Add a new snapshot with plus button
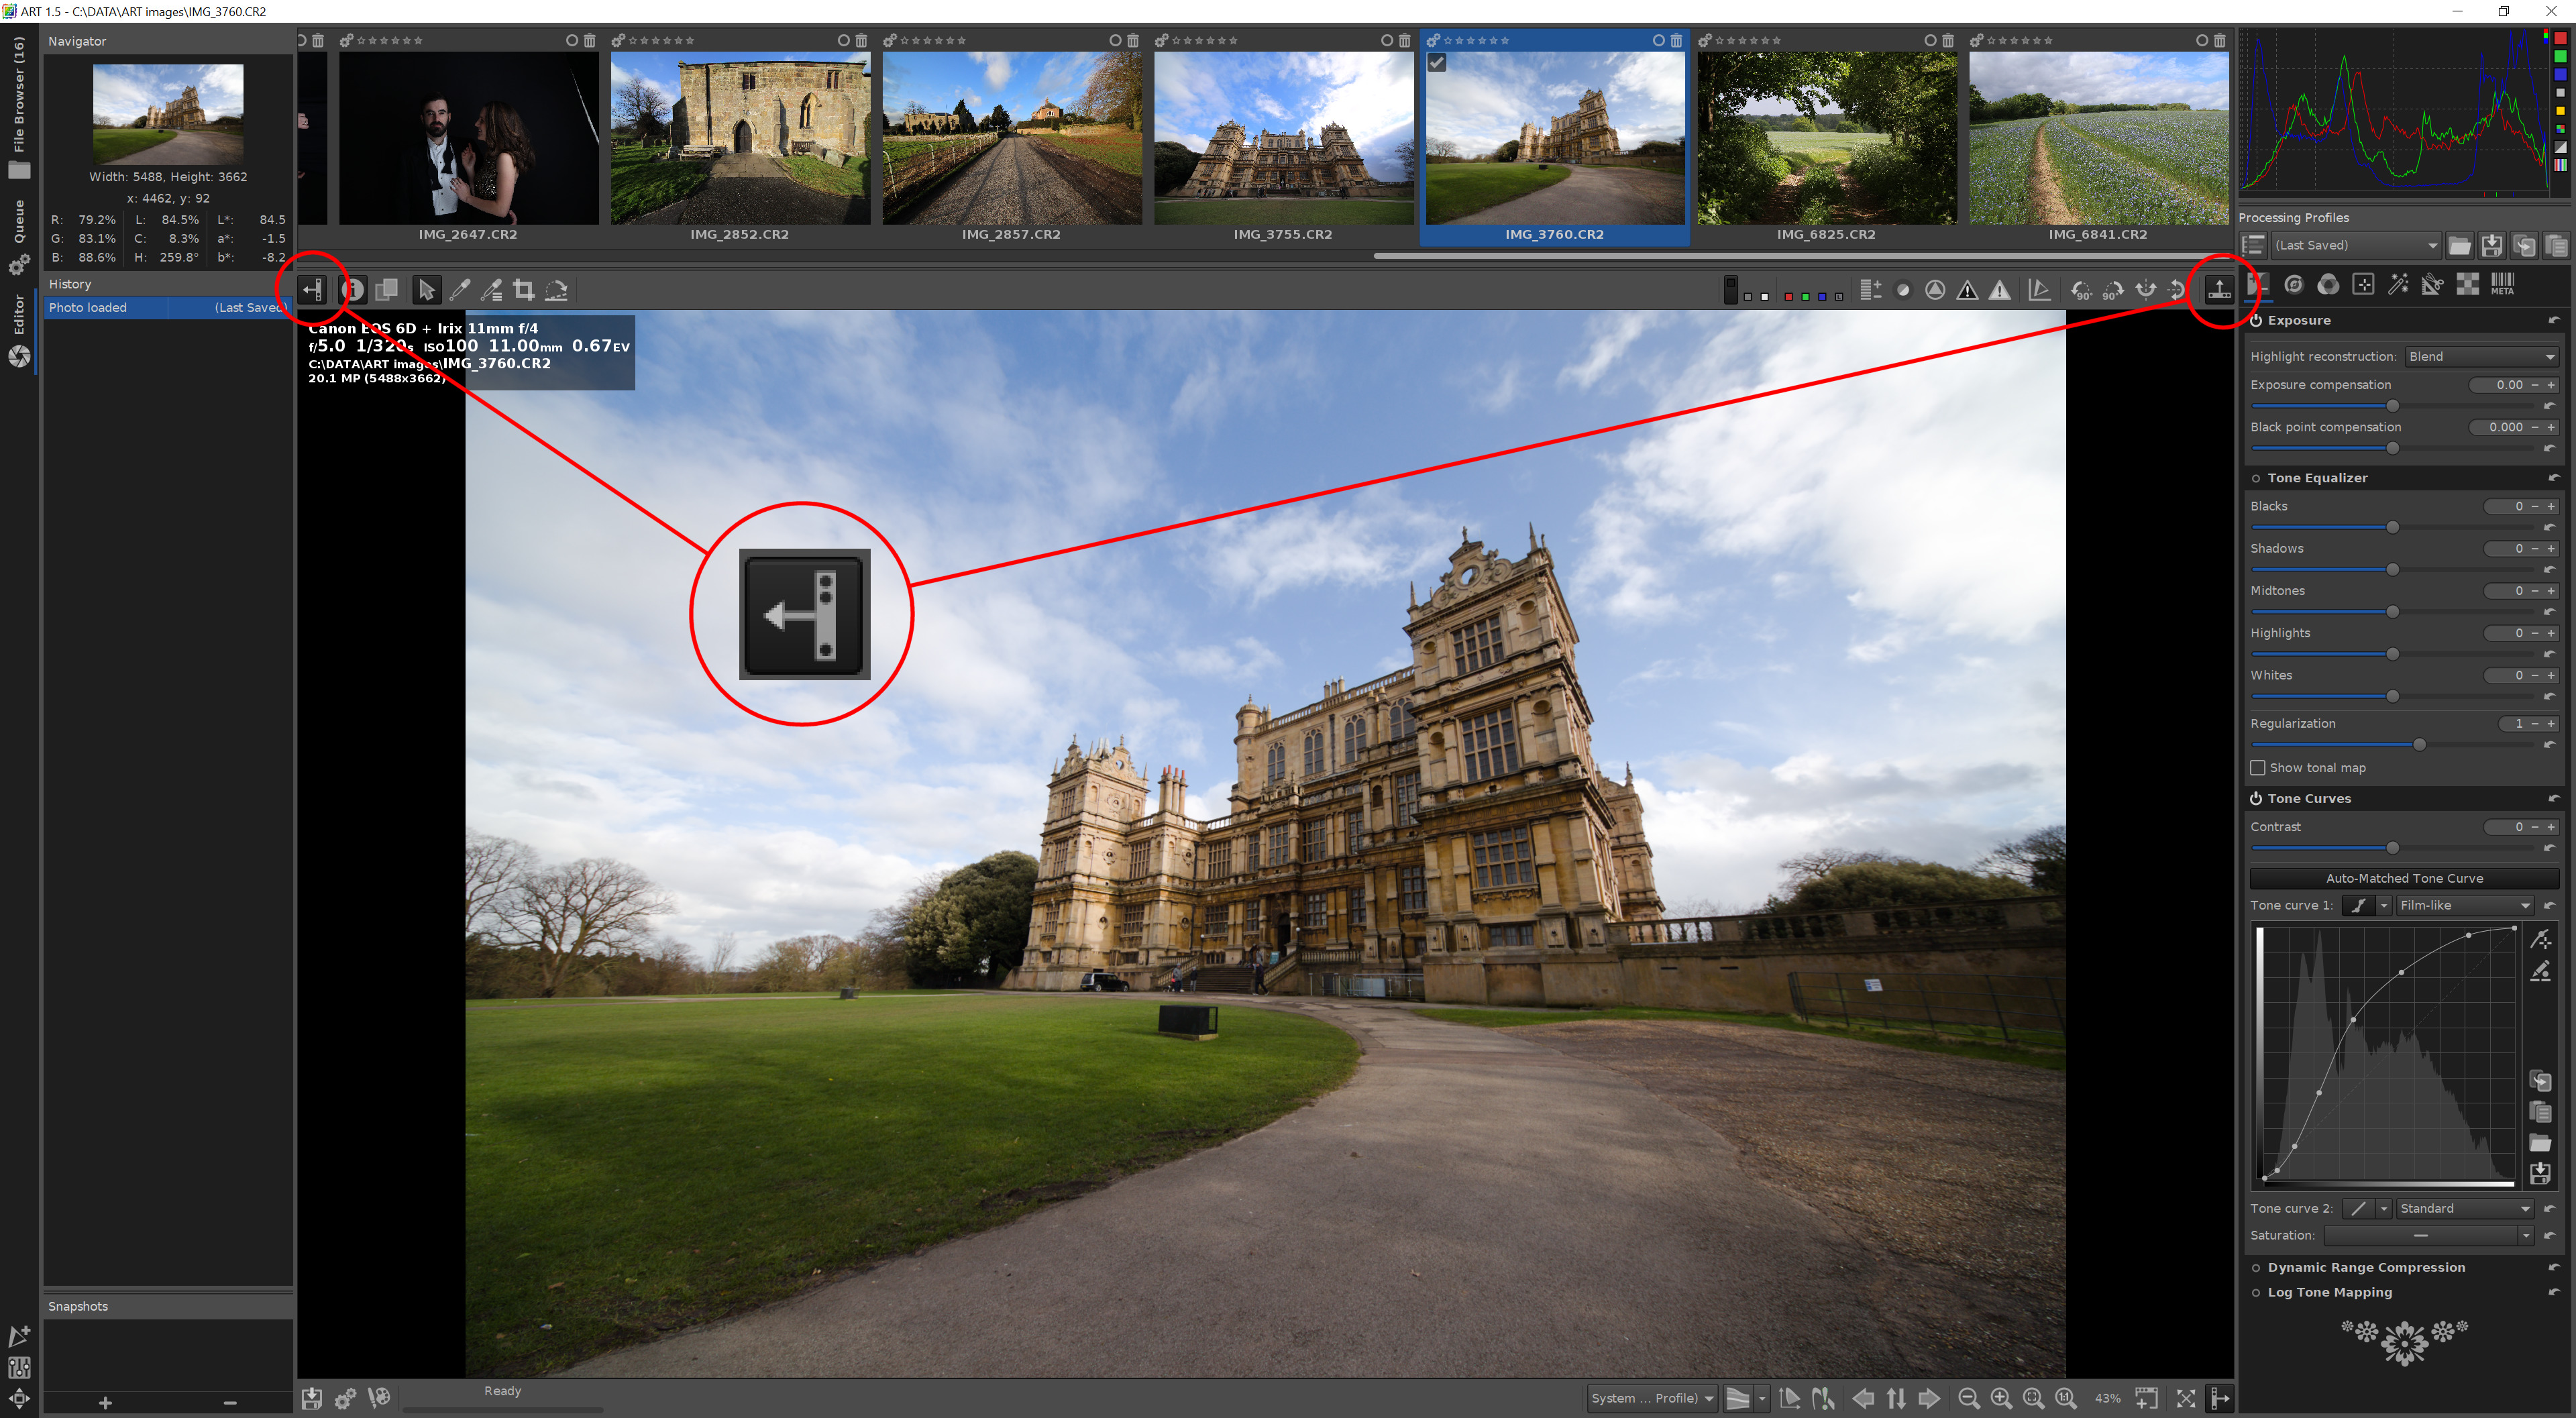The height and width of the screenshot is (1418, 2576). (105, 1403)
